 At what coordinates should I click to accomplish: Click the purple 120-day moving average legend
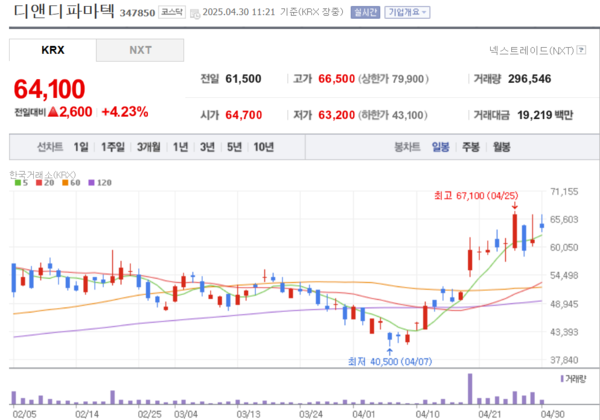101,183
